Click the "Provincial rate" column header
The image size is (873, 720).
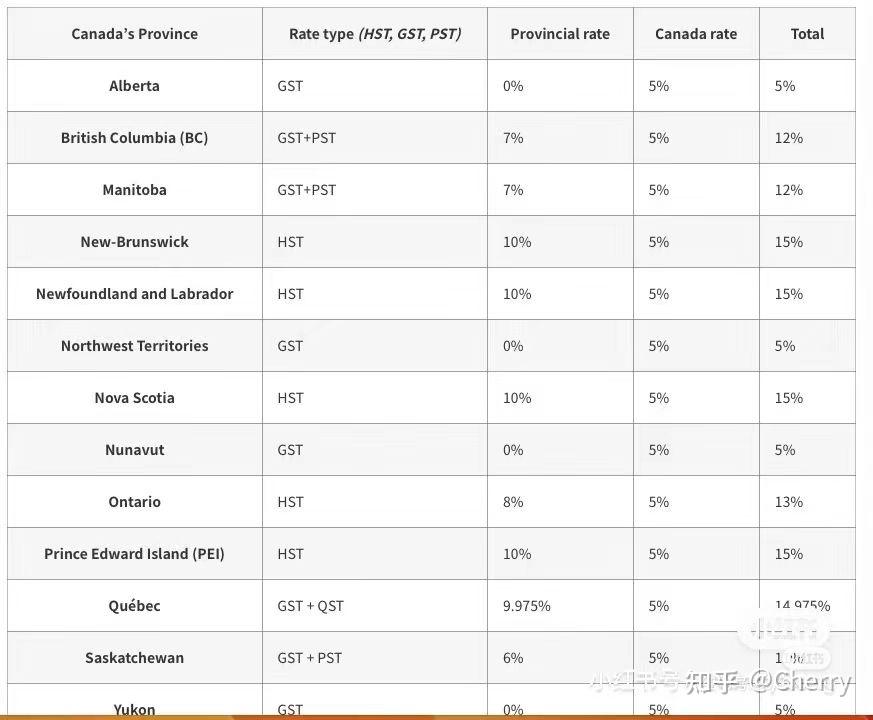560,34
